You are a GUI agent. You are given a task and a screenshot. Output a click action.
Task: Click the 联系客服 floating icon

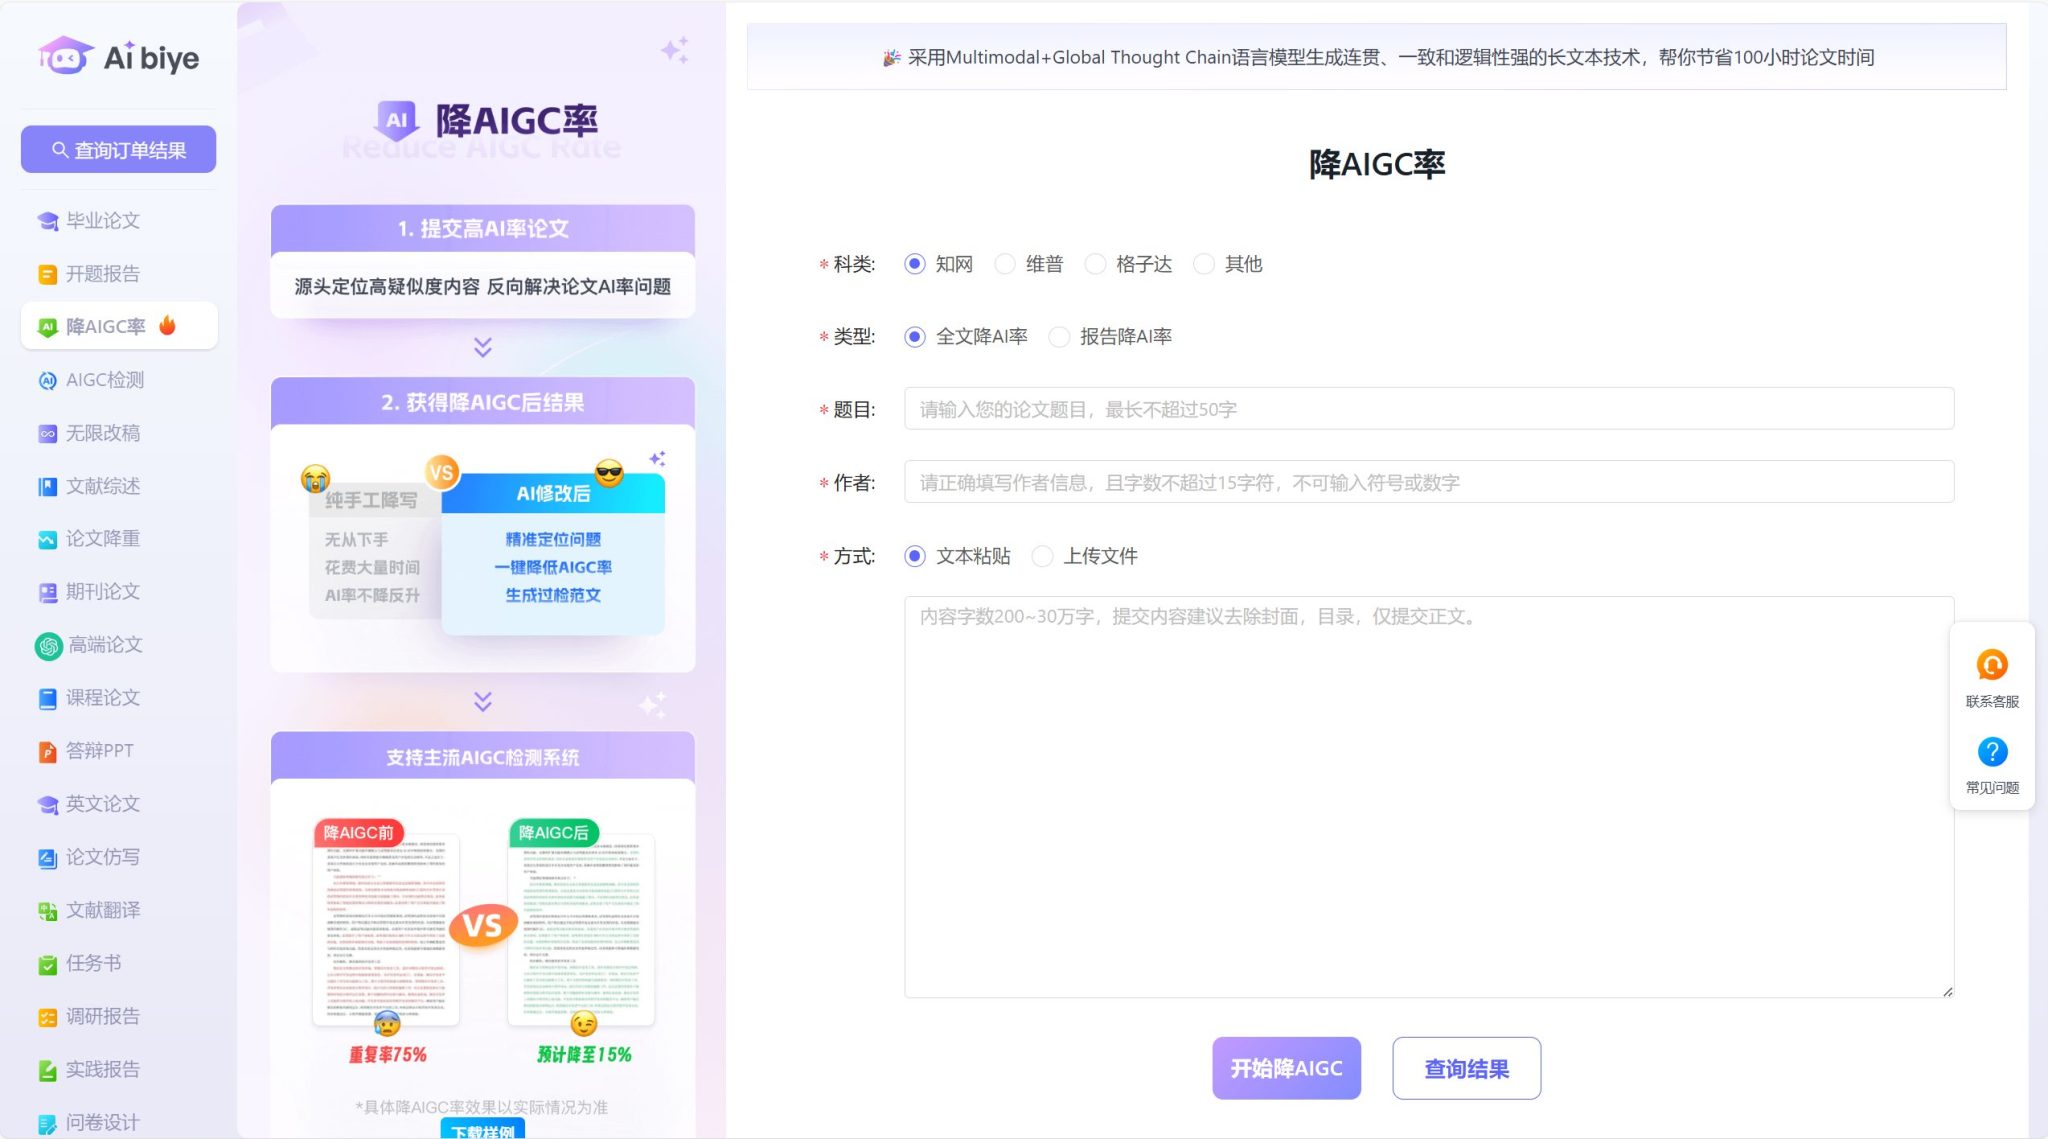point(1992,663)
